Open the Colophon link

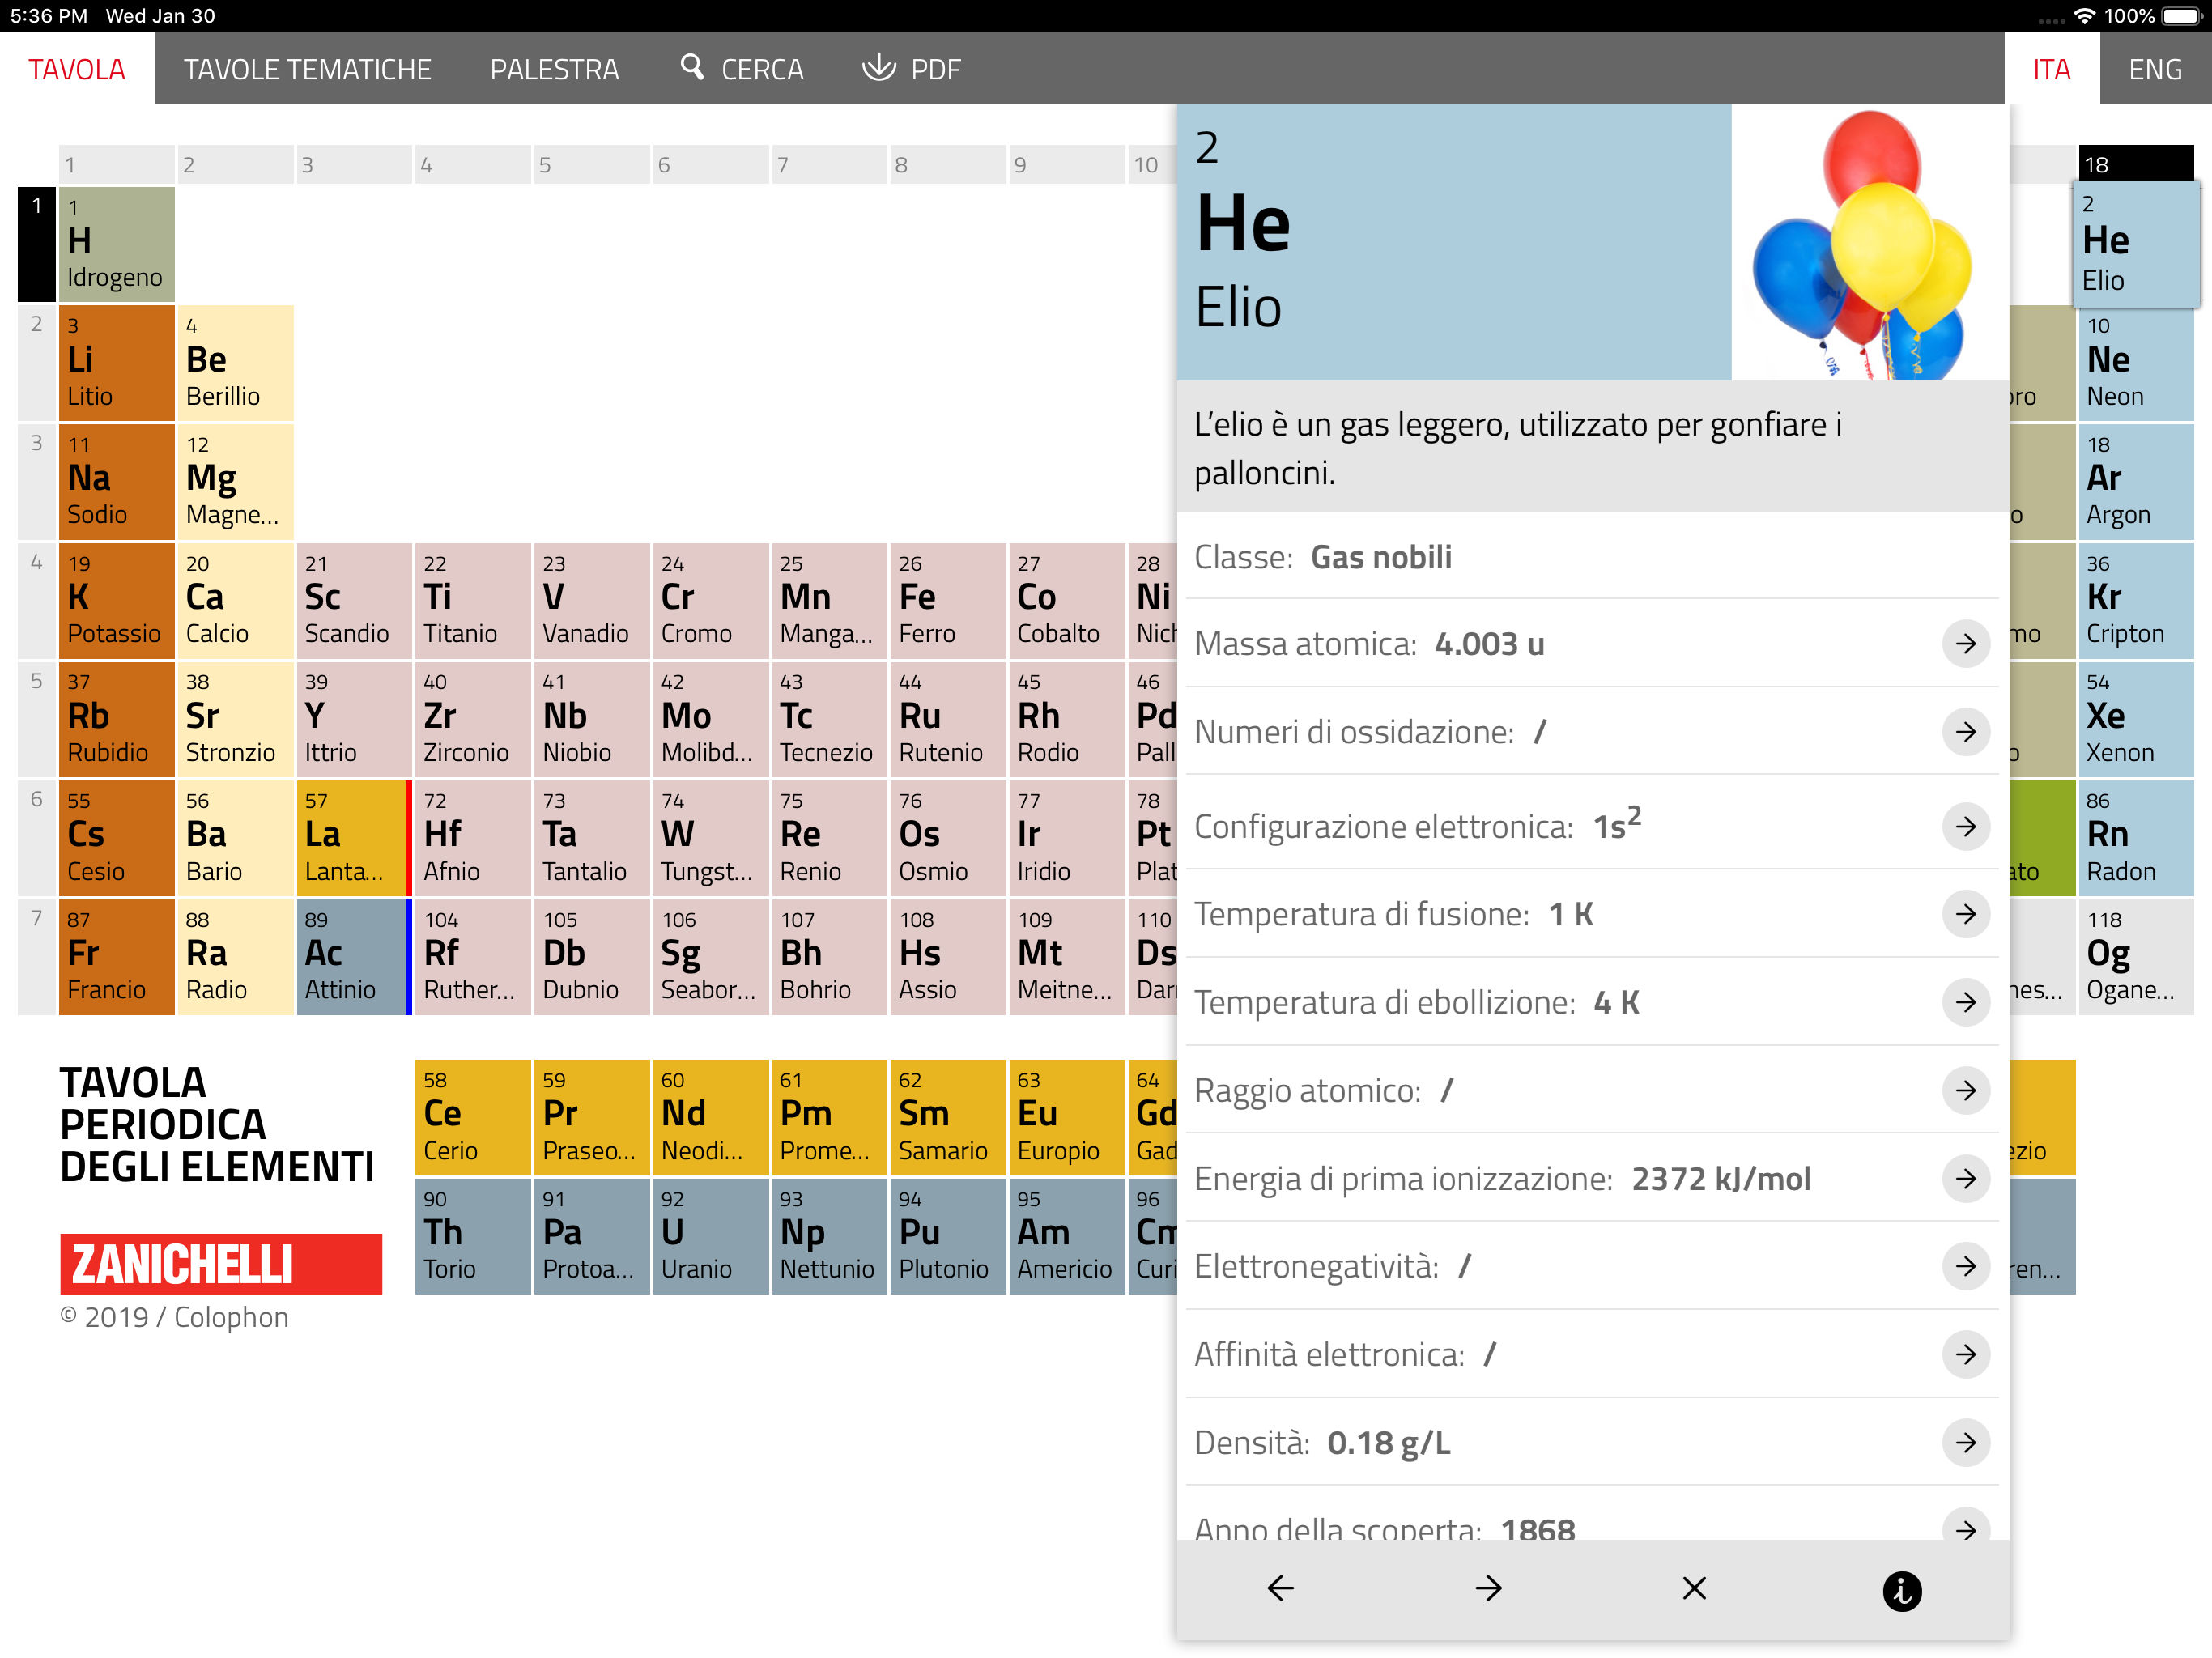click(x=231, y=1317)
